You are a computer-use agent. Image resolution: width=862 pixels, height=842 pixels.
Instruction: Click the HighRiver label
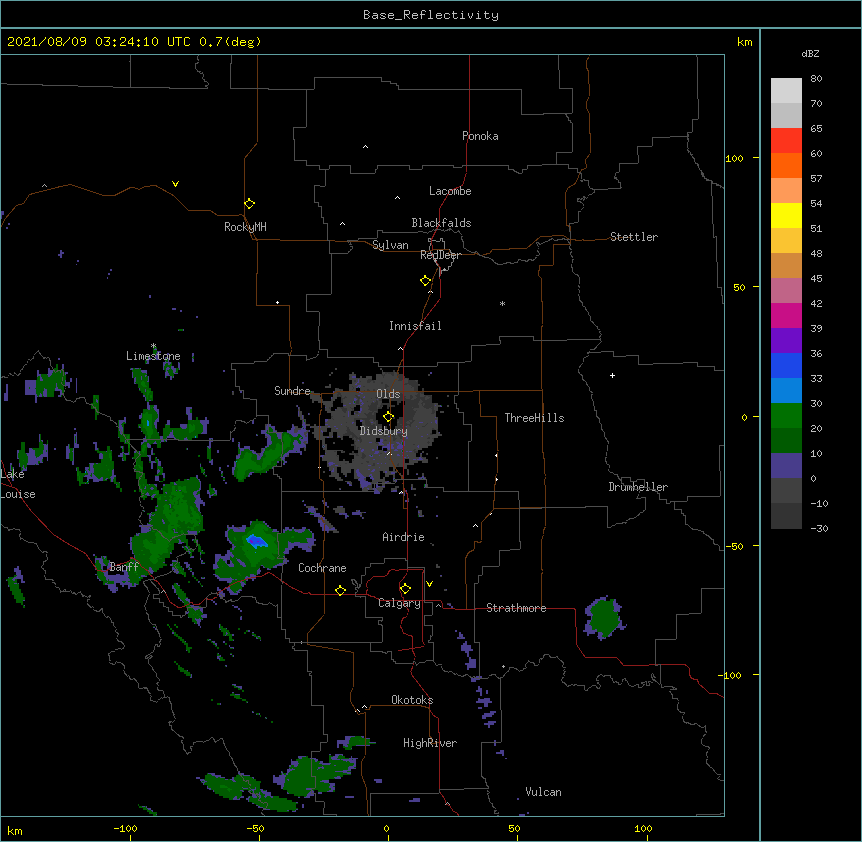(x=430, y=743)
